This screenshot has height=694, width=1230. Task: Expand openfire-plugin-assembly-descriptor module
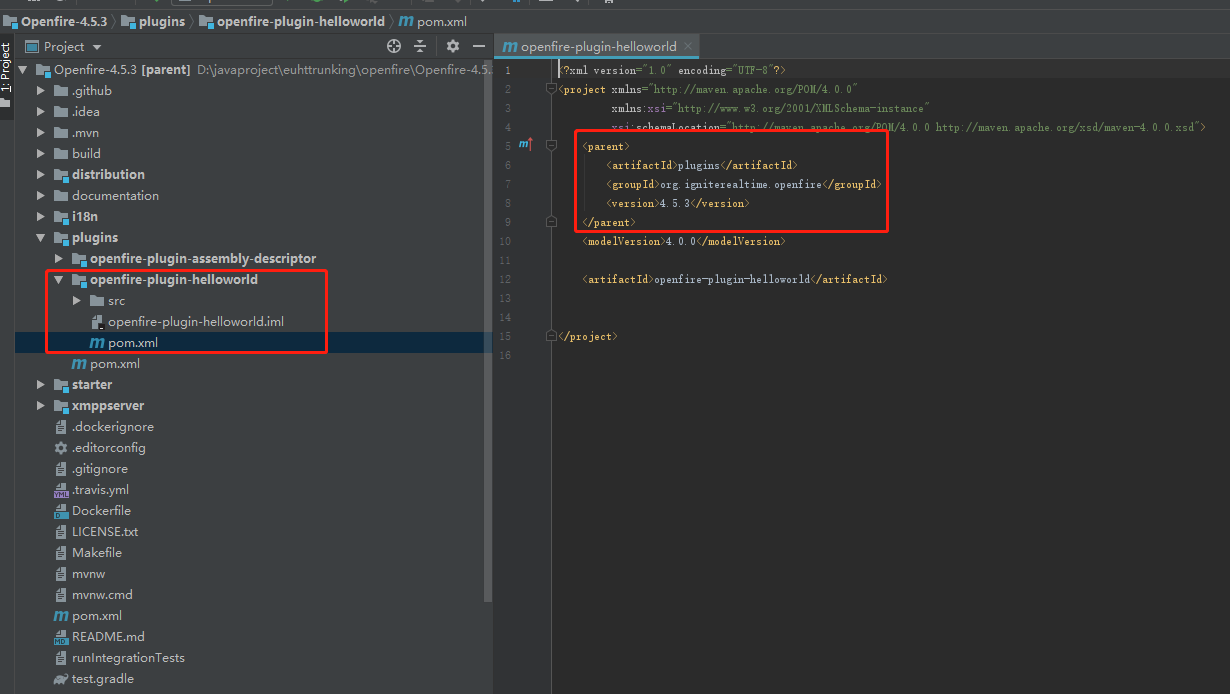[59, 259]
